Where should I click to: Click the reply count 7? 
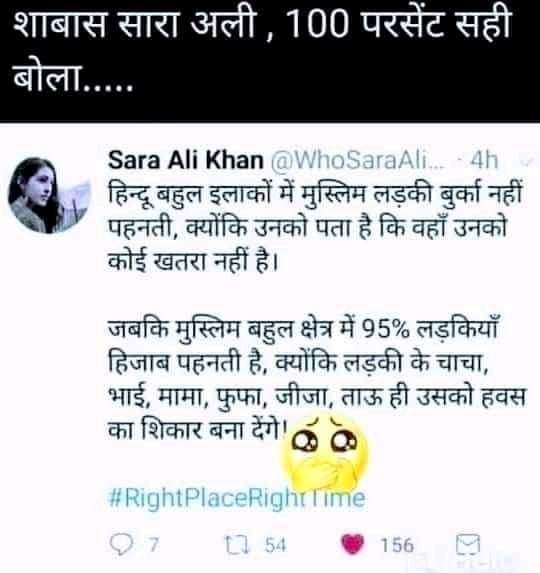point(153,545)
